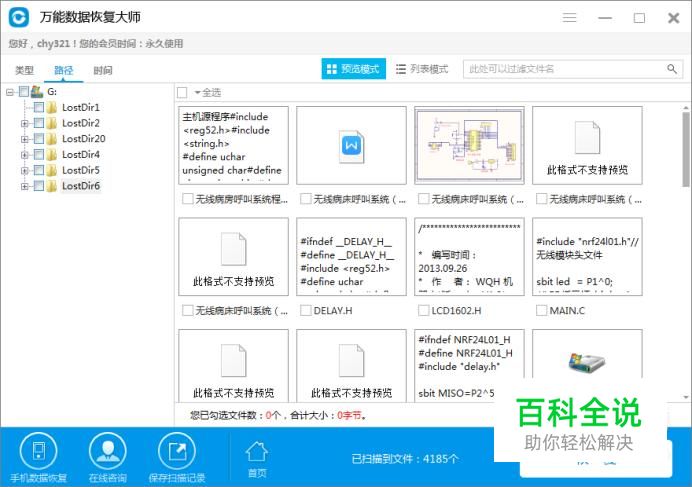
Task: Check the DELAY.H file checkbox
Action: pos(305,310)
